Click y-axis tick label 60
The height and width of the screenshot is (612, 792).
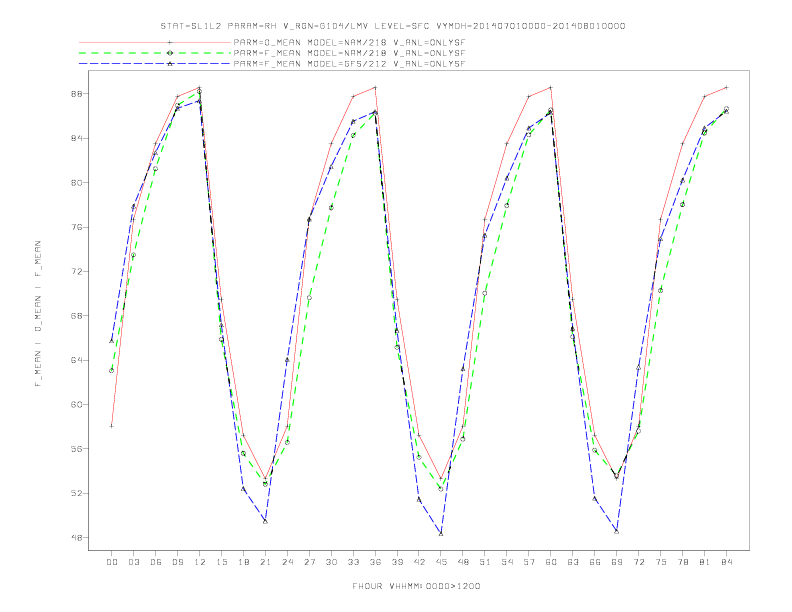tap(76, 404)
